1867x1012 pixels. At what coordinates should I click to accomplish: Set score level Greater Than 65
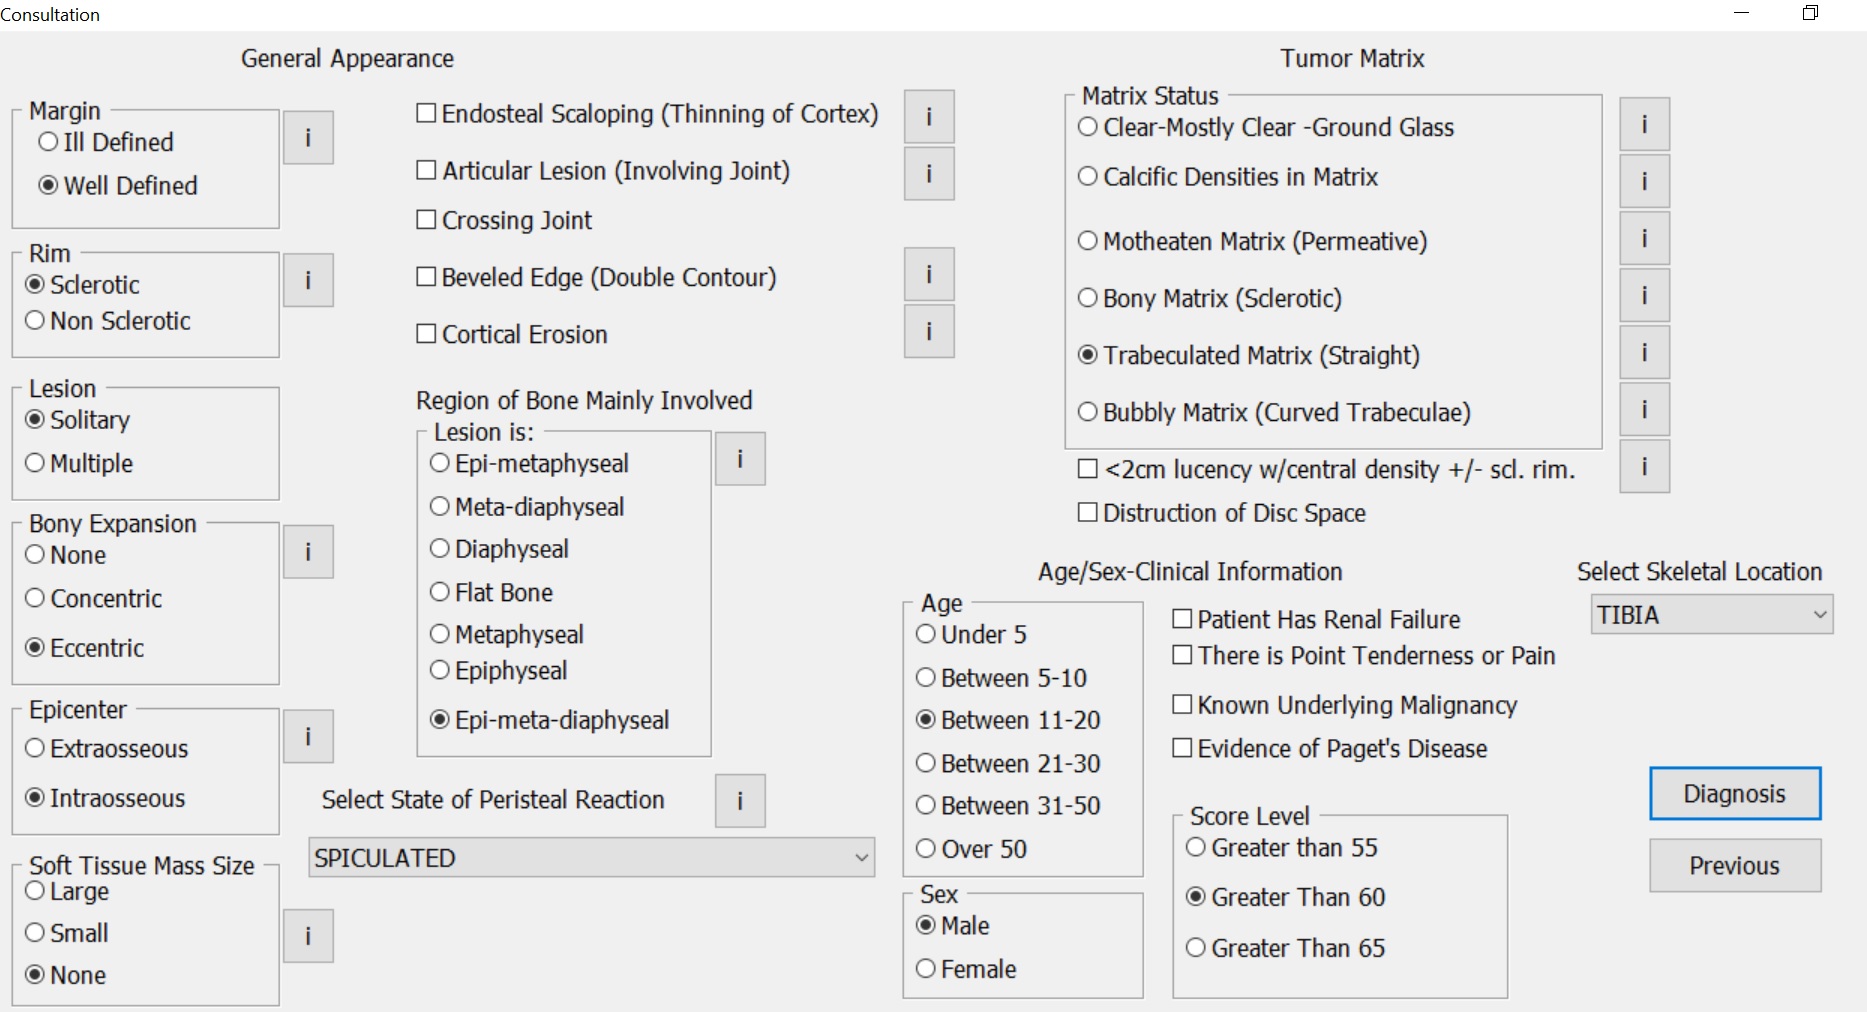point(1286,947)
